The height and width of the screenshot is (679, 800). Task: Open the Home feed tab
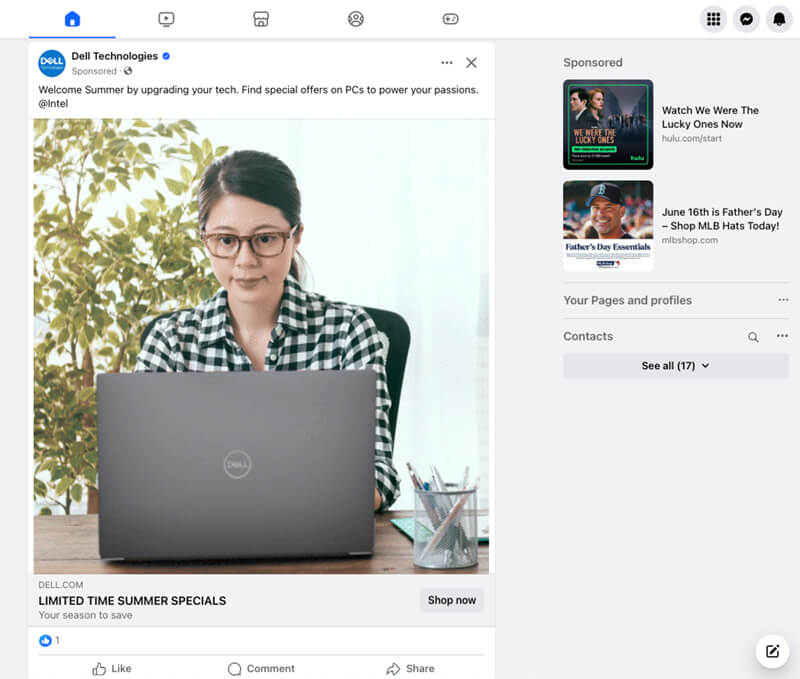point(72,19)
